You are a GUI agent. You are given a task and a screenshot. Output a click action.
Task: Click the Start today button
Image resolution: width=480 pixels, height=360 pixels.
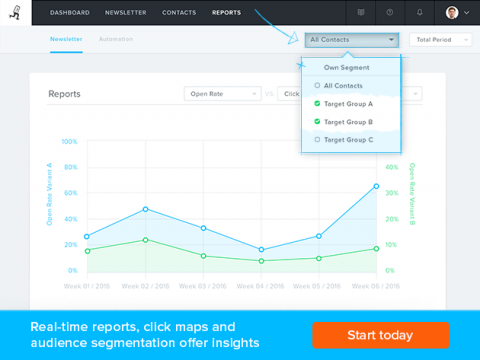(381, 335)
